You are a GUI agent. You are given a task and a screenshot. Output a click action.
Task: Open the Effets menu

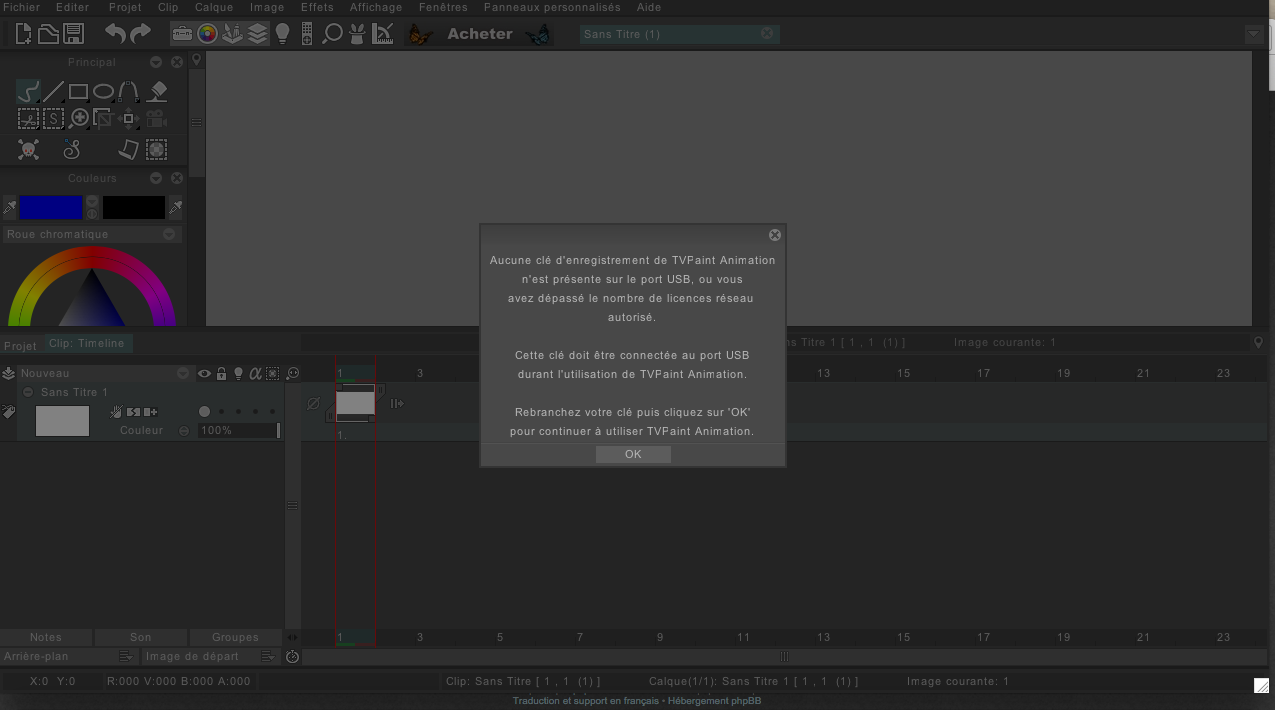pyautogui.click(x=317, y=7)
